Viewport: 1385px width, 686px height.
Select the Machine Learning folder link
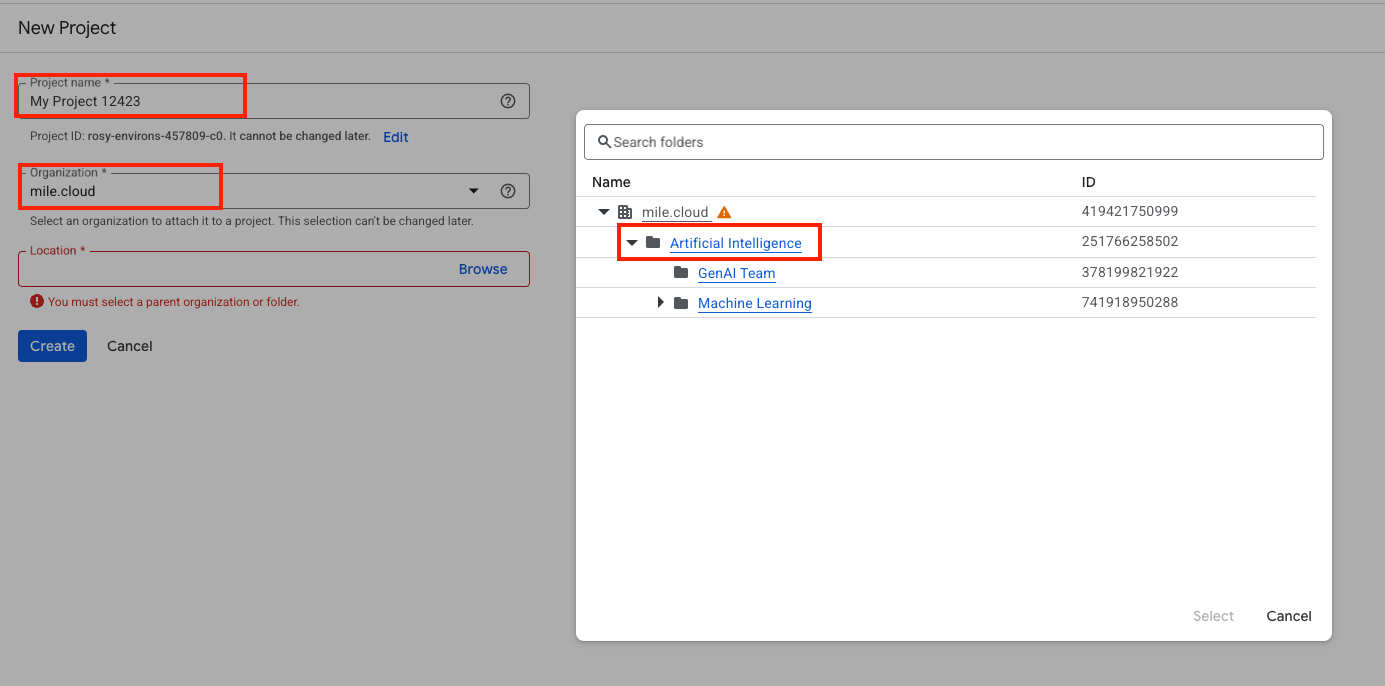tap(754, 303)
